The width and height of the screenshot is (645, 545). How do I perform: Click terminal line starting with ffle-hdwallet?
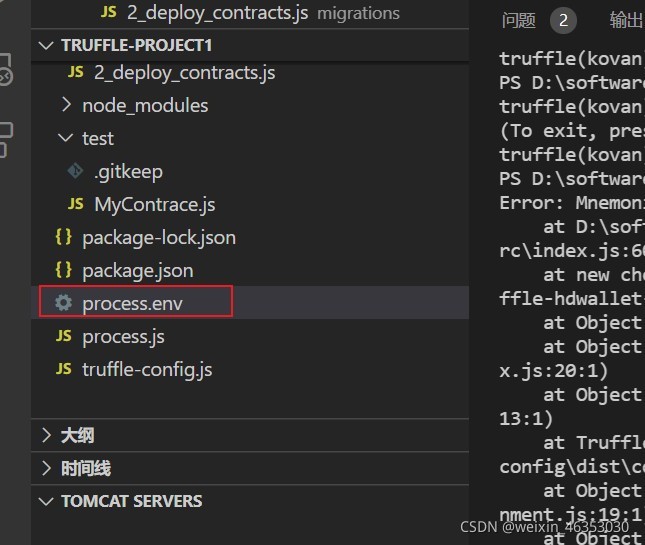(572, 299)
